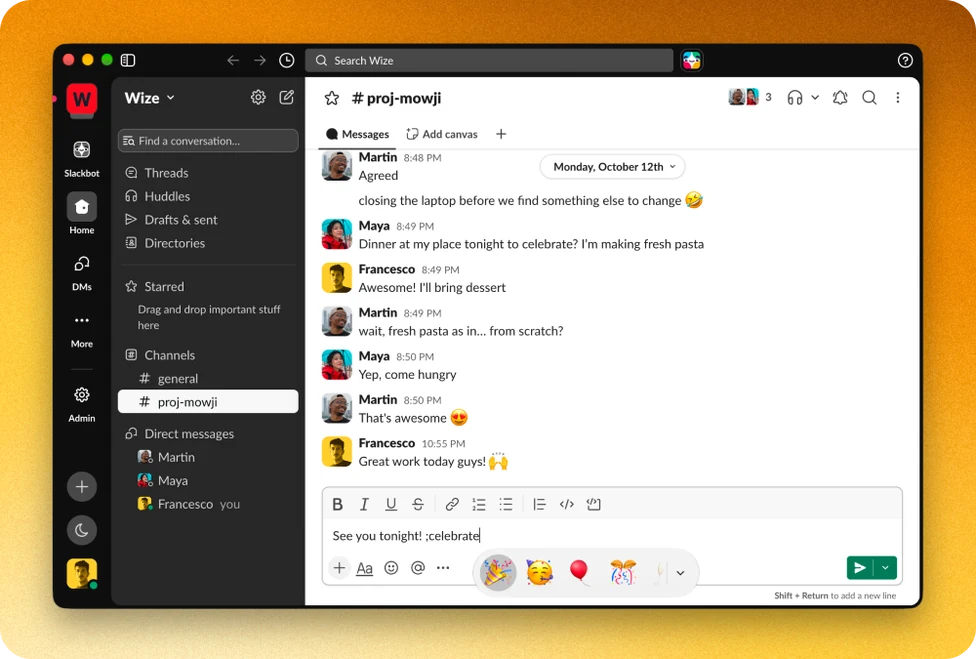
Task: Search in channel with magnifier icon
Action: (x=869, y=98)
